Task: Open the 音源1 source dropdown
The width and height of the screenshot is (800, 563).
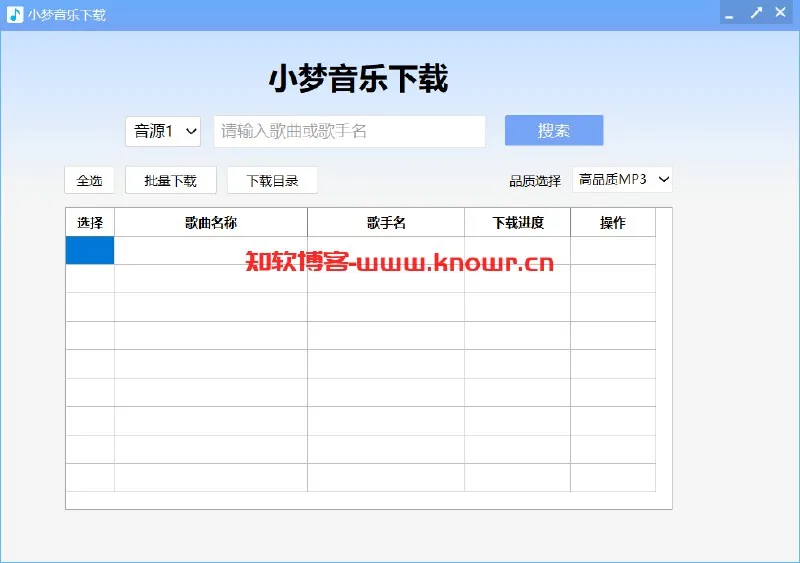Action: point(163,132)
